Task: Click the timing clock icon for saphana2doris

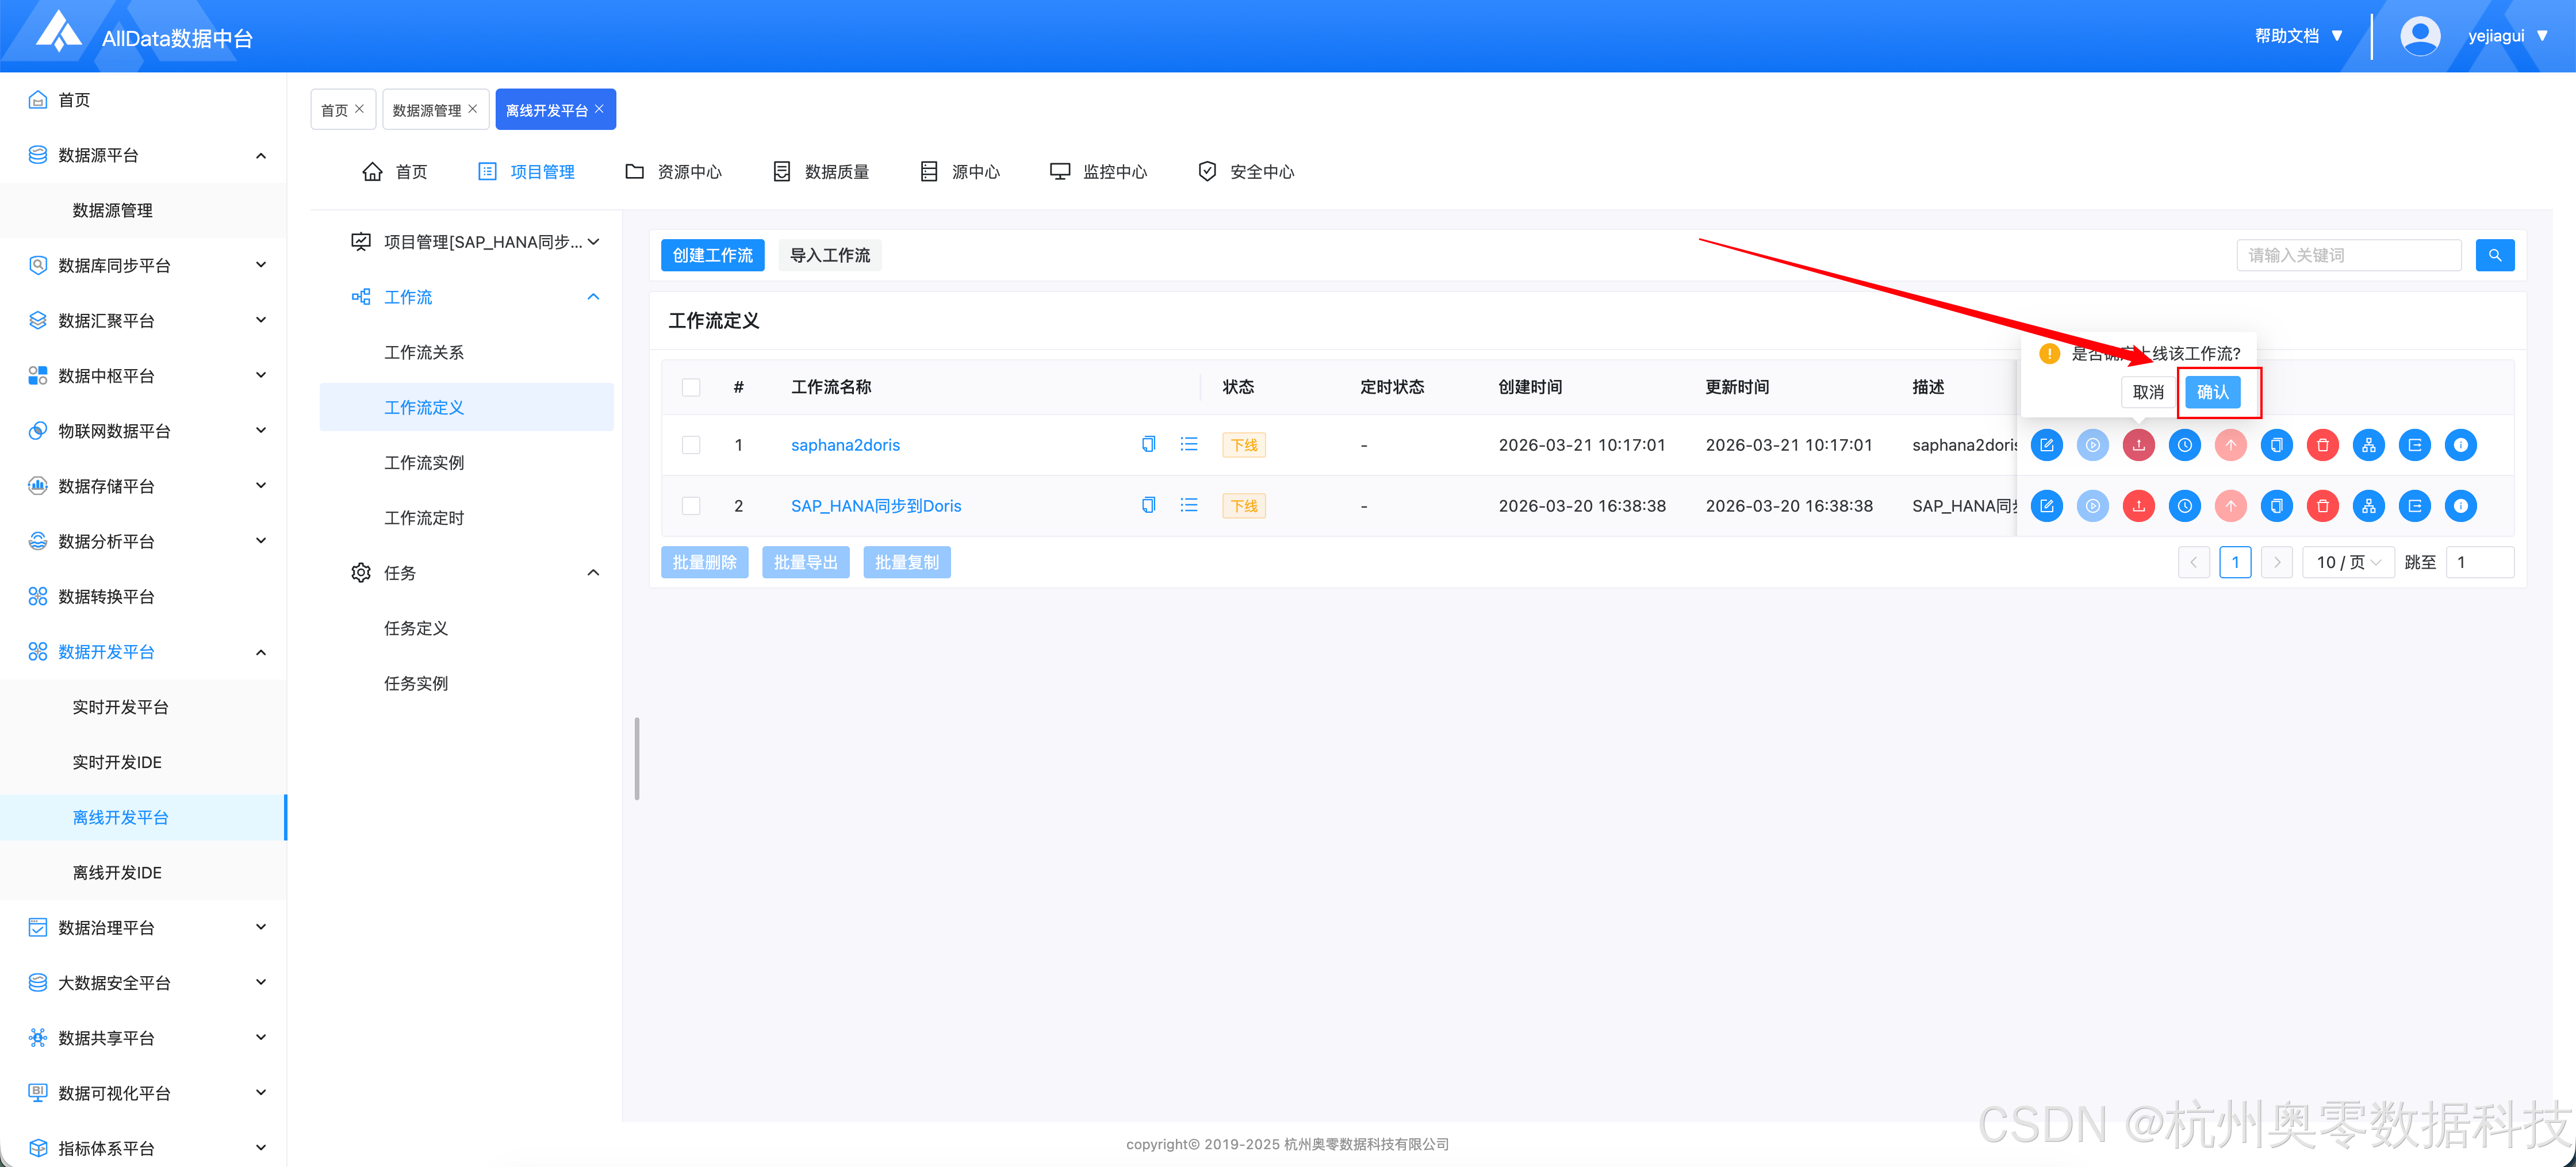Action: (x=2184, y=445)
